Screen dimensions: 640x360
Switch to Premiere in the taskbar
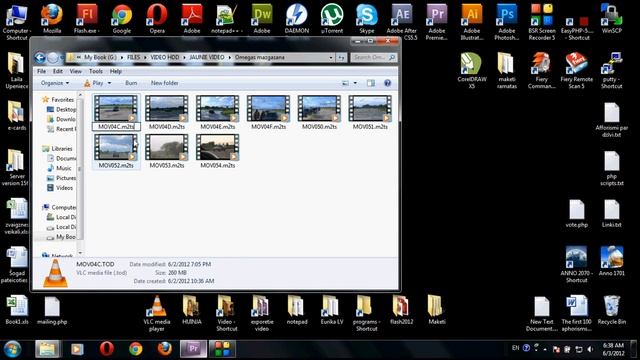[193, 349]
